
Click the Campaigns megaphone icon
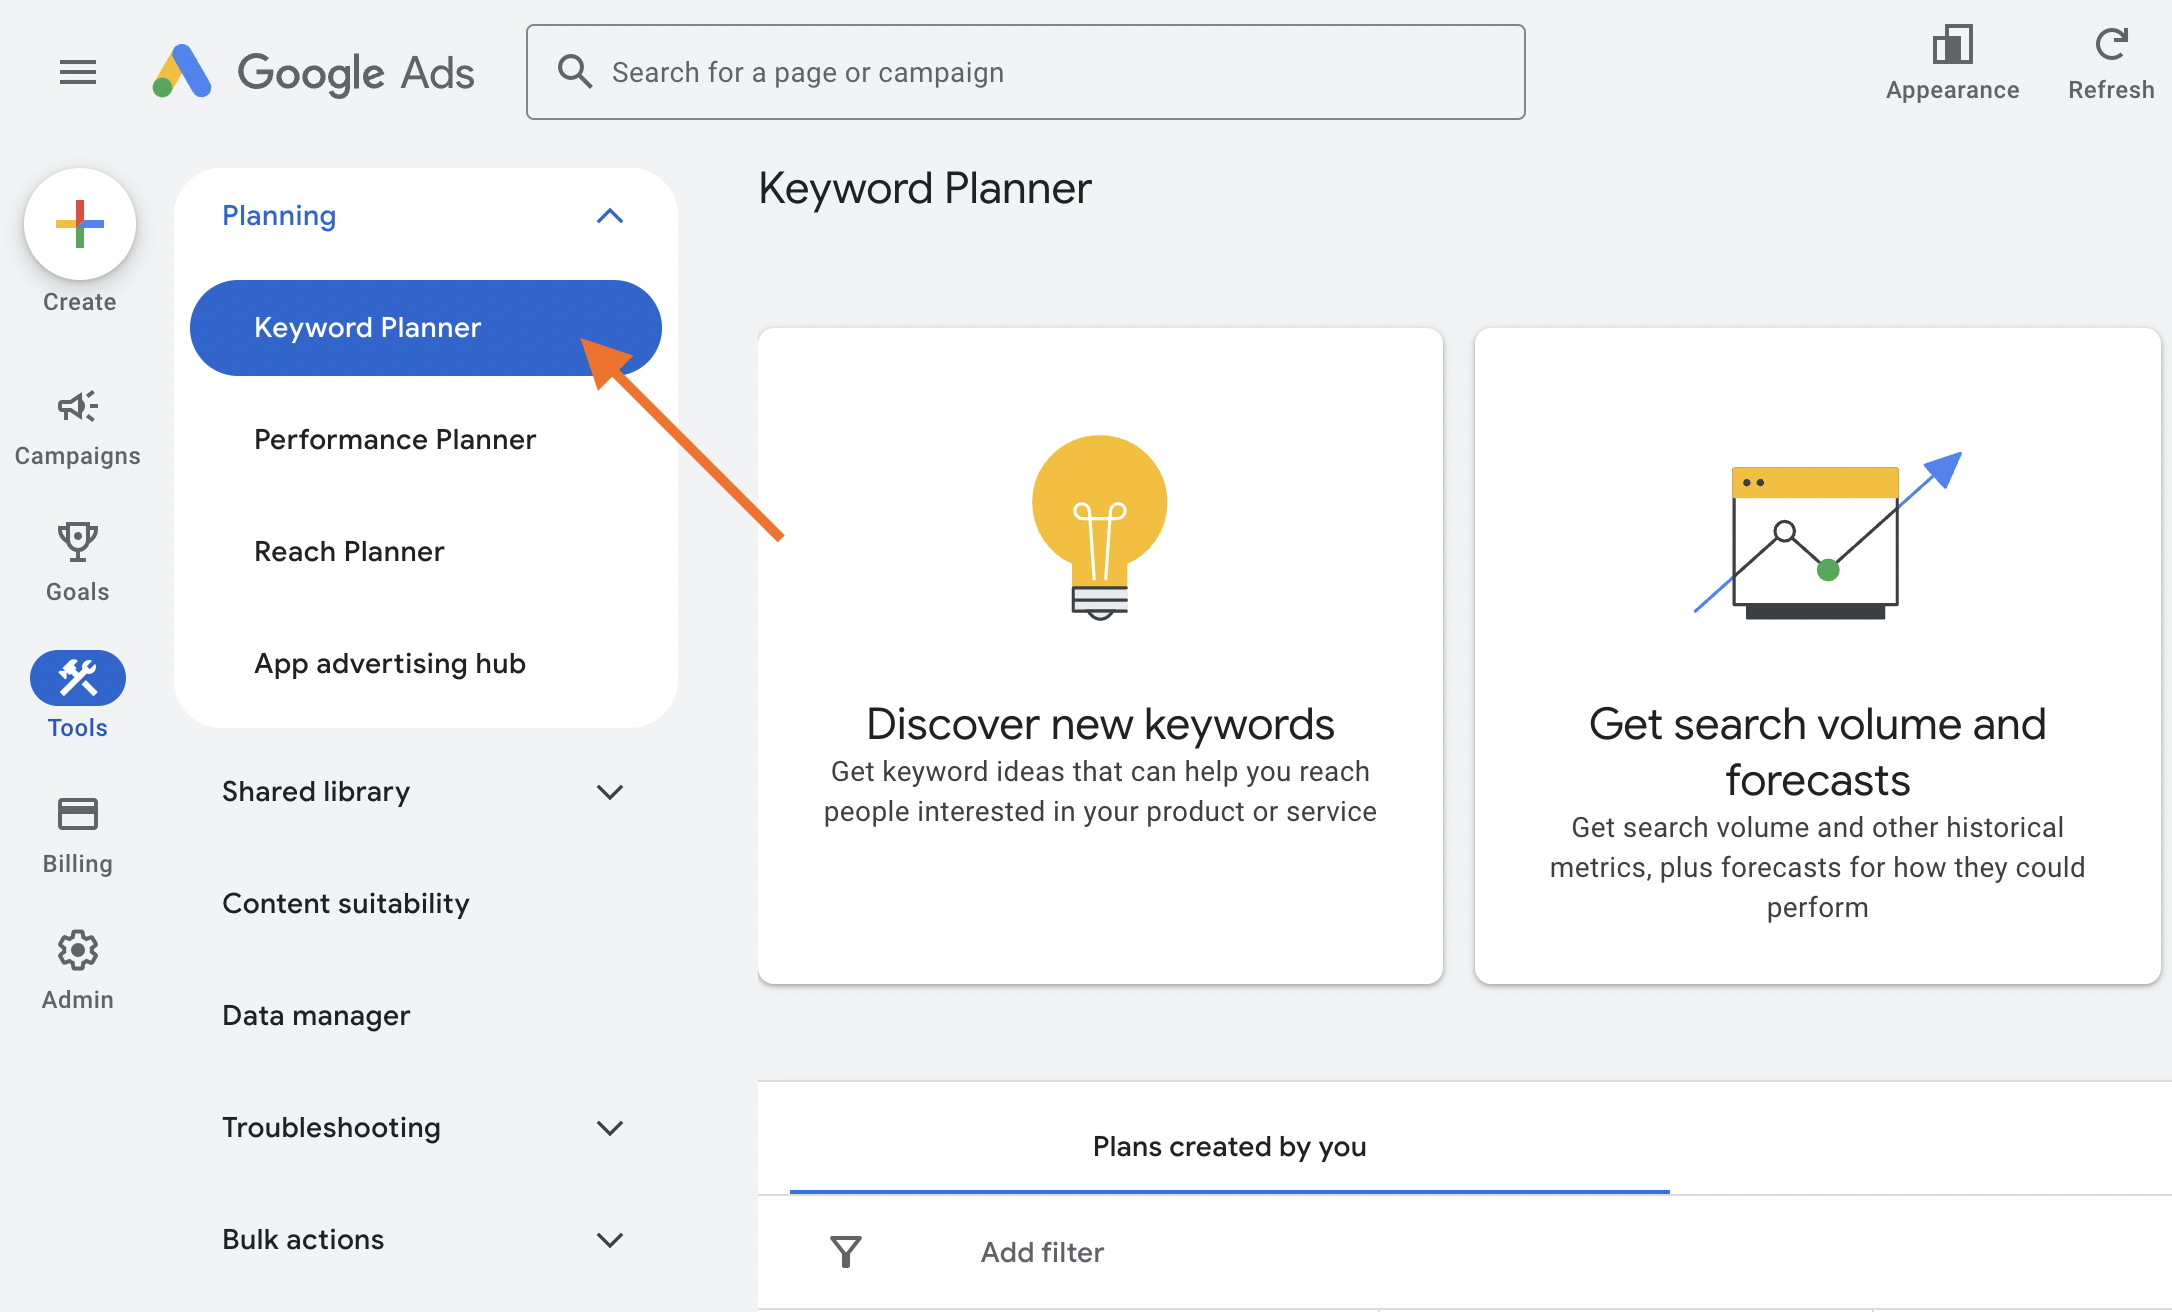pyautogui.click(x=78, y=406)
